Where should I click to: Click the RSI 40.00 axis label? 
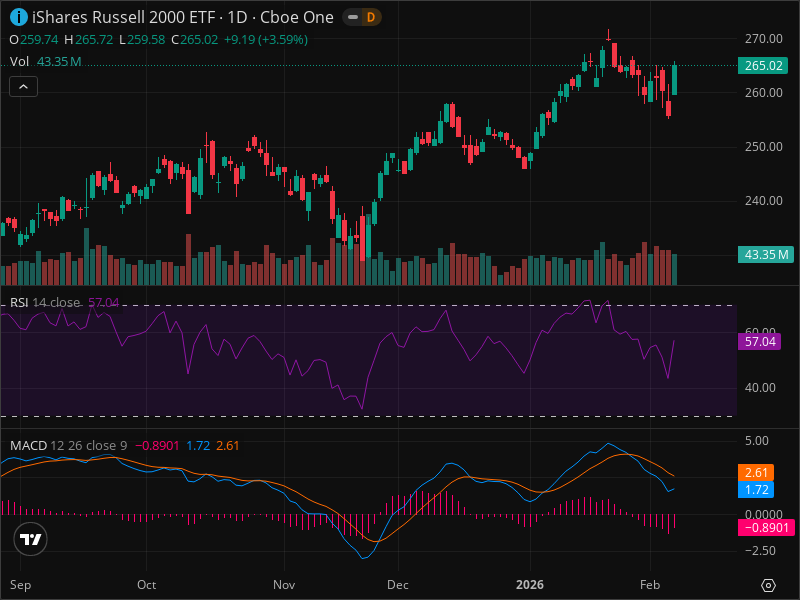click(760, 388)
